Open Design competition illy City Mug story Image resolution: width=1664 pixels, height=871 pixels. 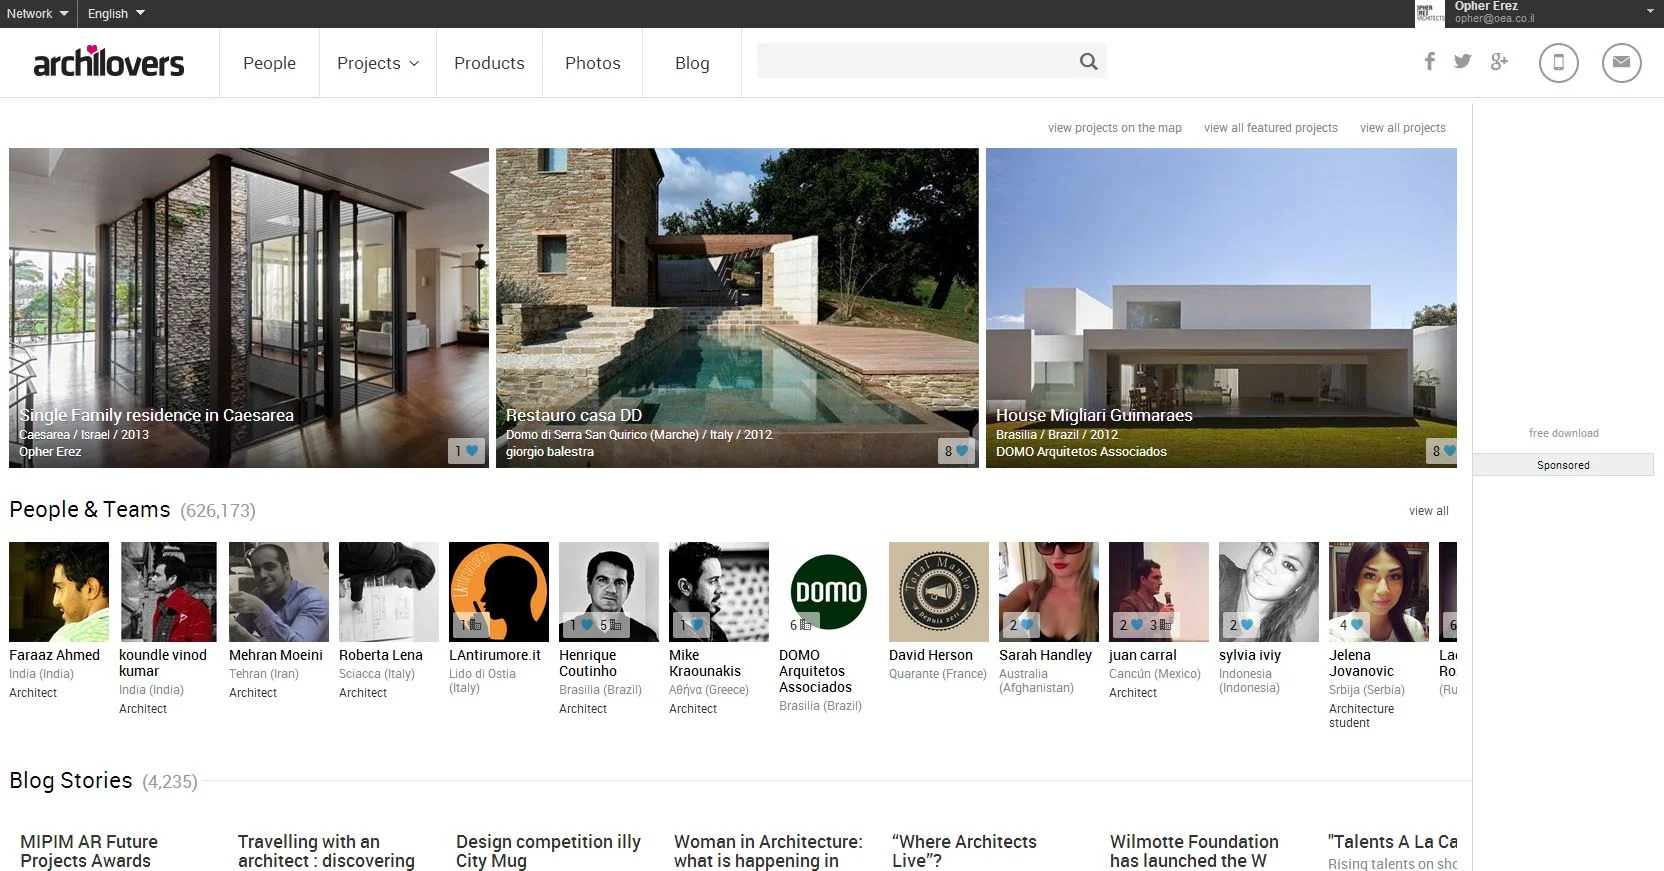548,851
